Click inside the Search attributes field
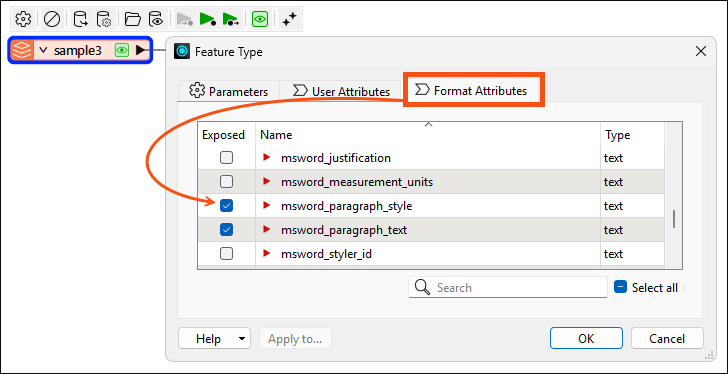Screen dimensions: 728x374 [x=508, y=287]
